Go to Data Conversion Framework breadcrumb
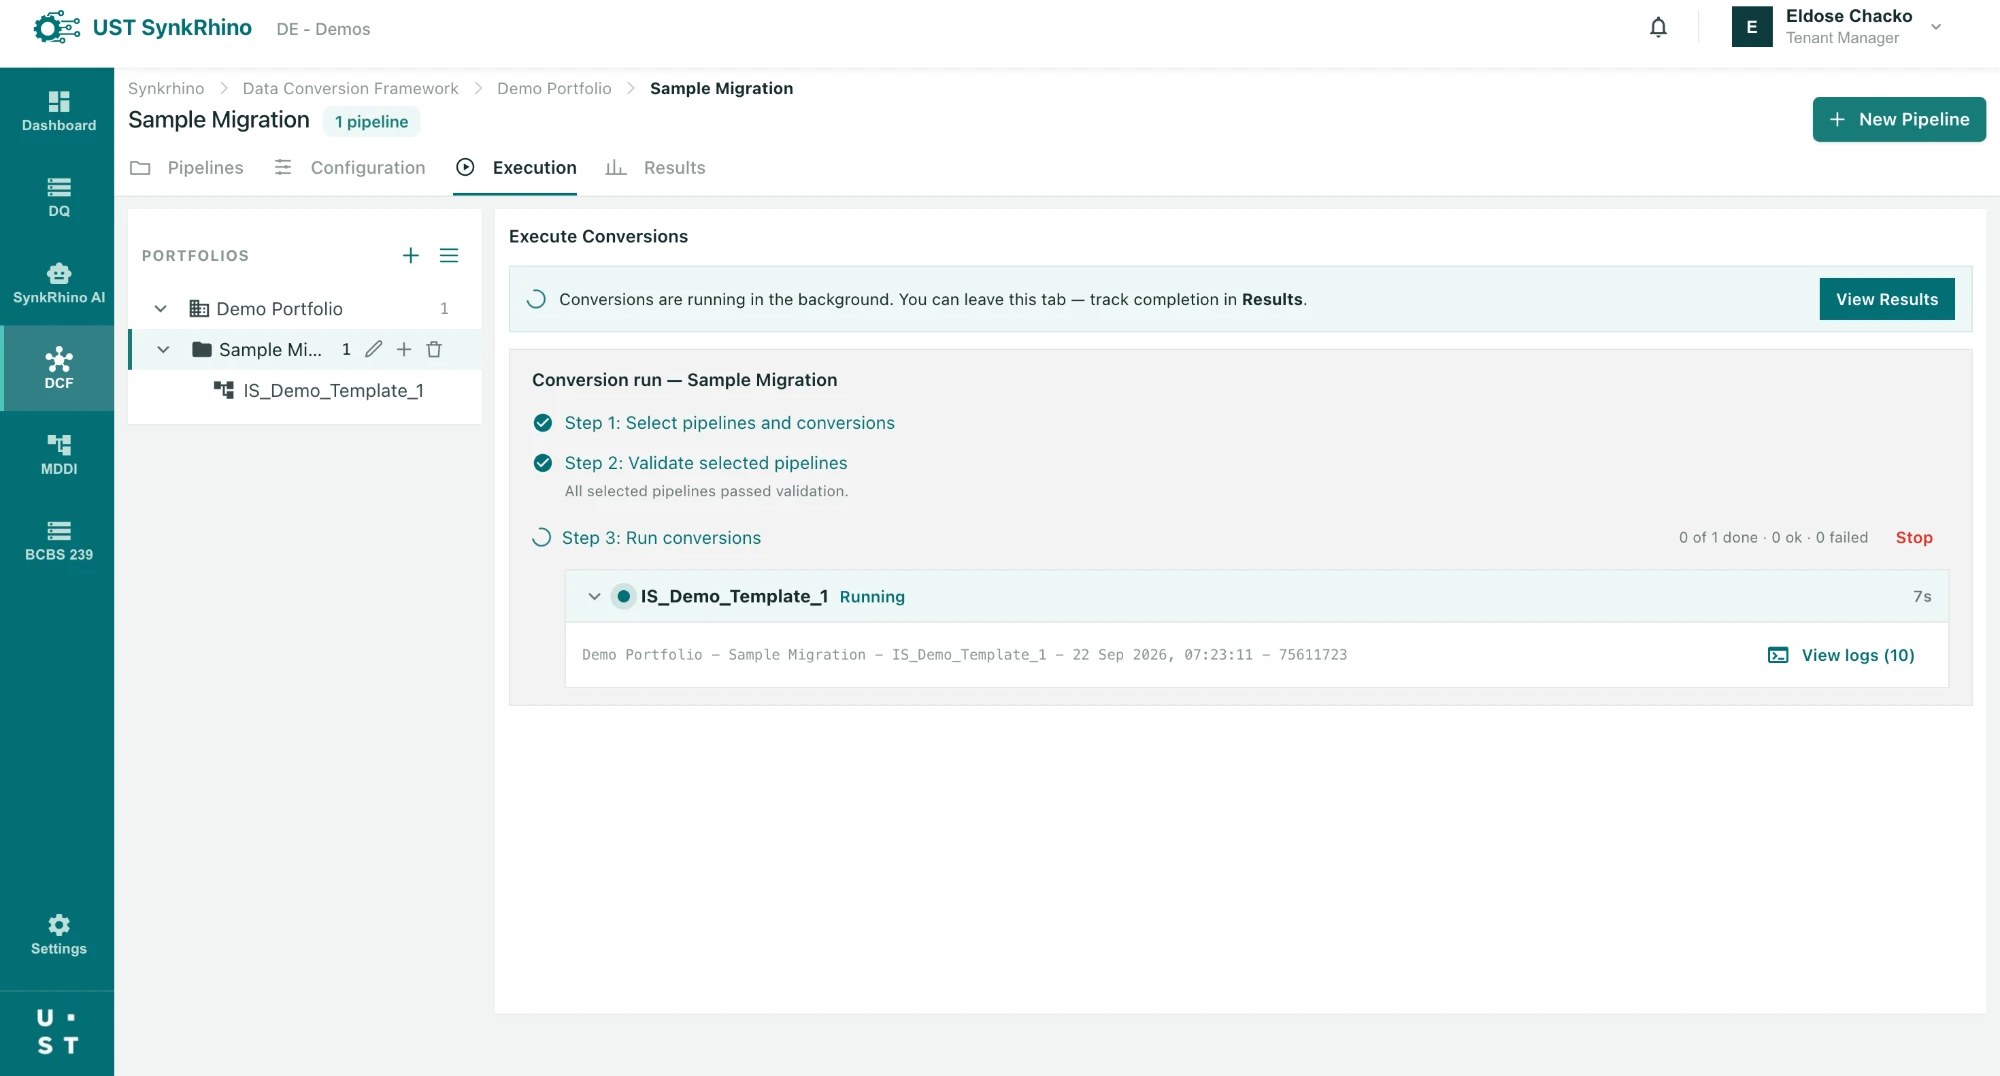The width and height of the screenshot is (2000, 1076). pos(350,88)
